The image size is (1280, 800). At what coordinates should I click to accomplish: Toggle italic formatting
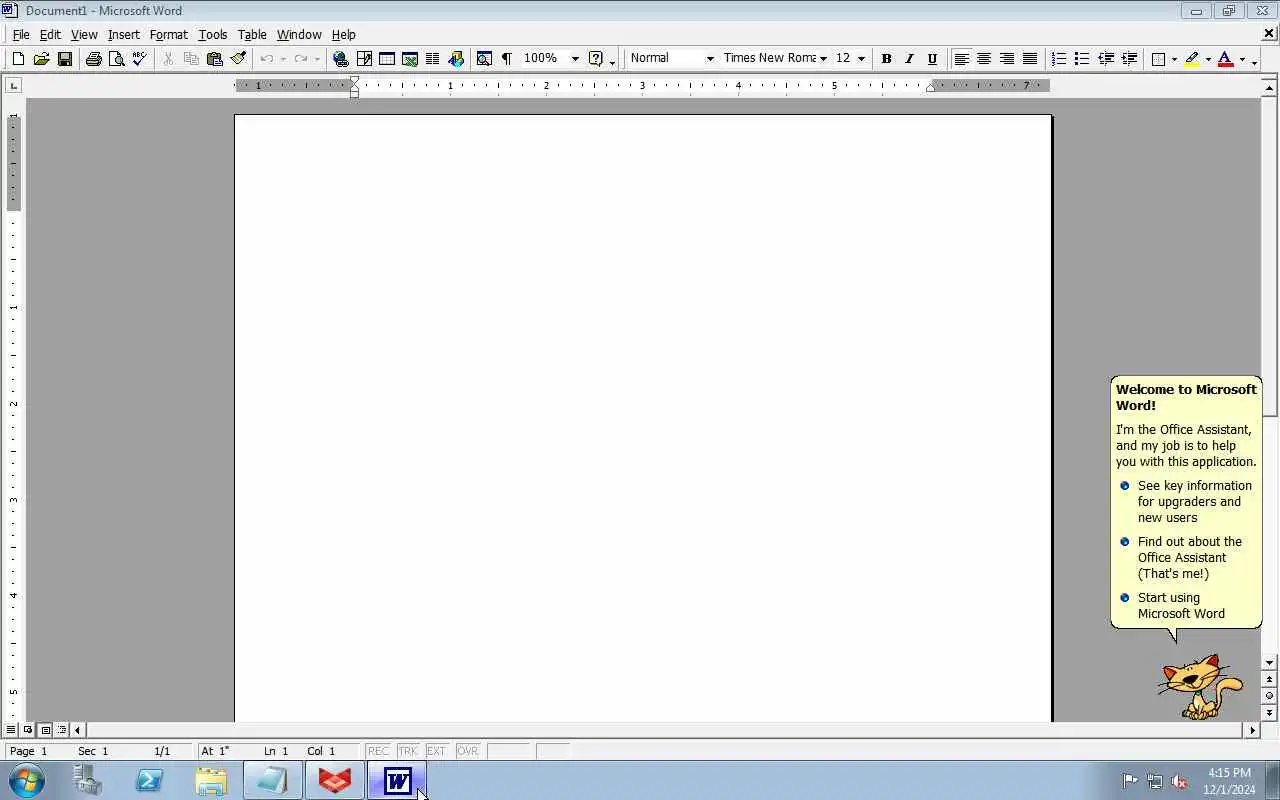pos(909,59)
